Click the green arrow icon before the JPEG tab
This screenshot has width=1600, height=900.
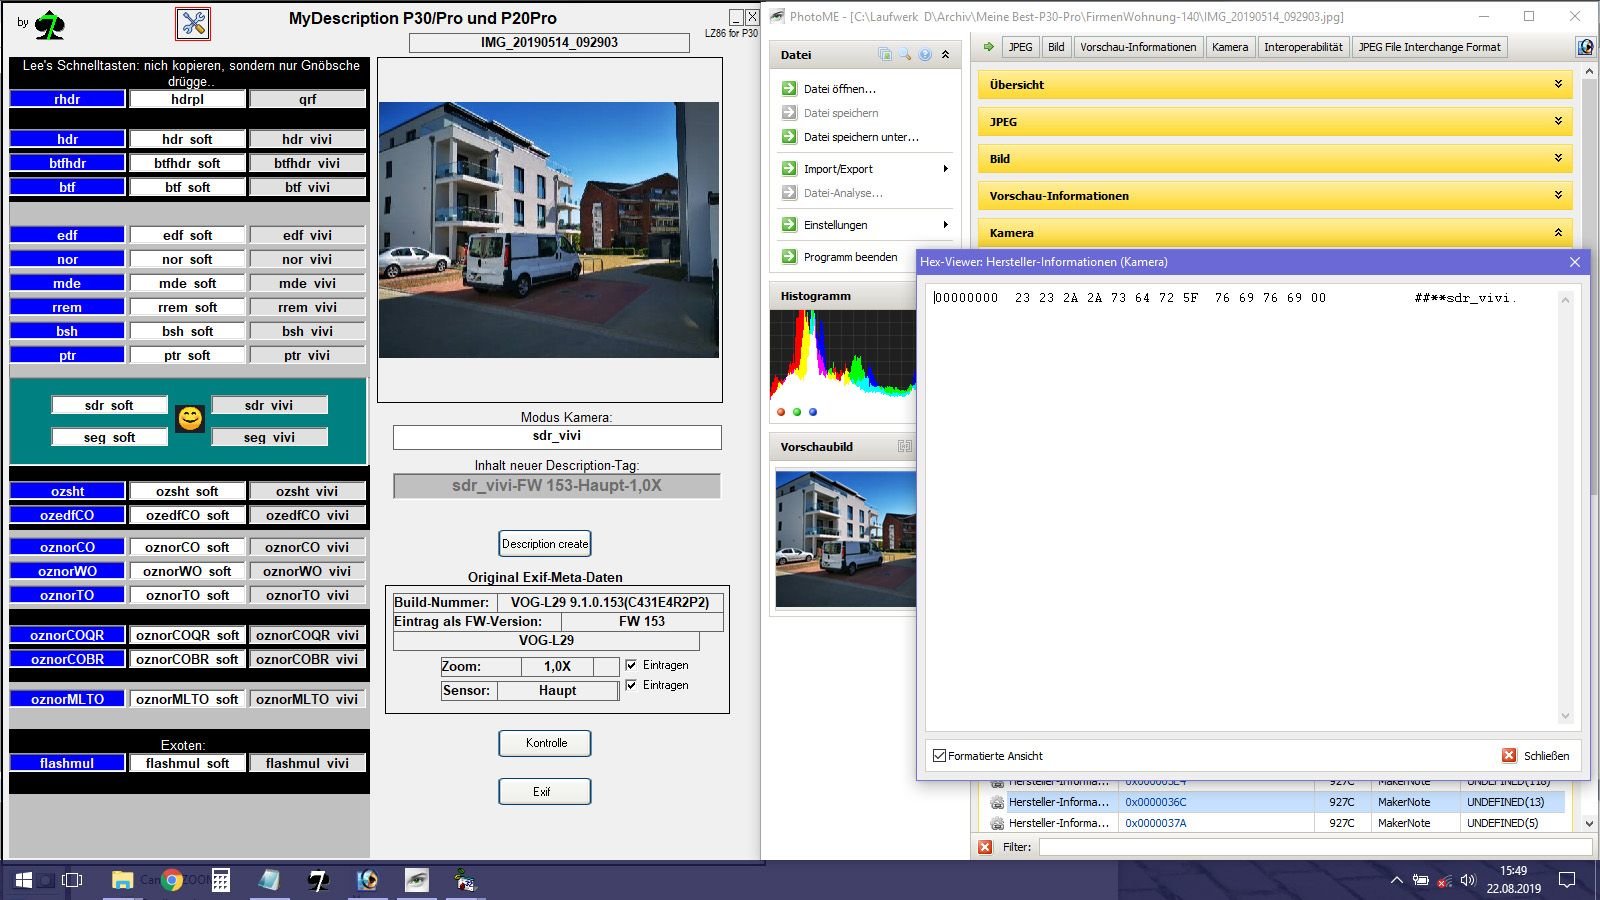click(989, 47)
